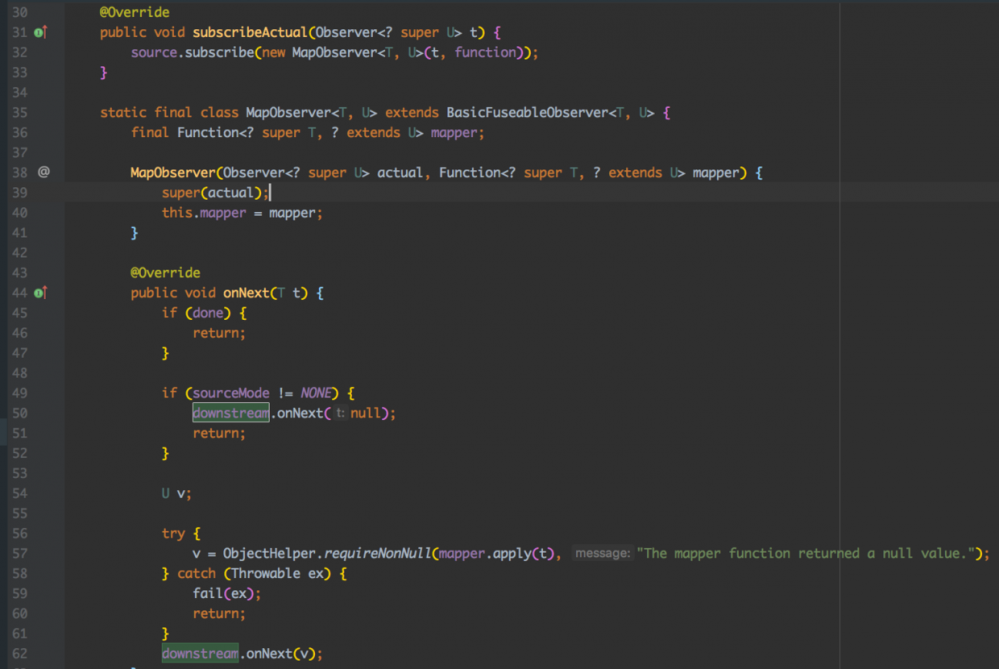Screen dimensions: 999x669
Task: Click line number 57 in the gutter
Action: click(x=19, y=553)
